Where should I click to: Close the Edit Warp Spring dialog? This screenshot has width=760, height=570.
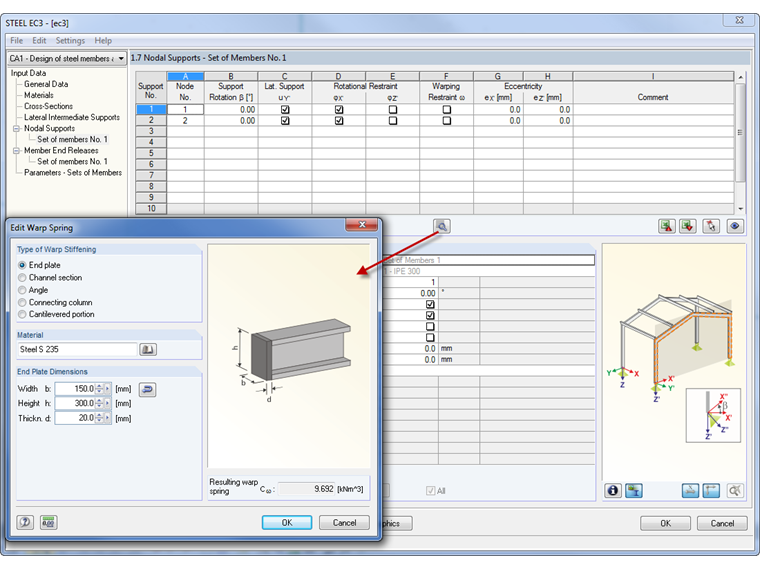point(362,224)
